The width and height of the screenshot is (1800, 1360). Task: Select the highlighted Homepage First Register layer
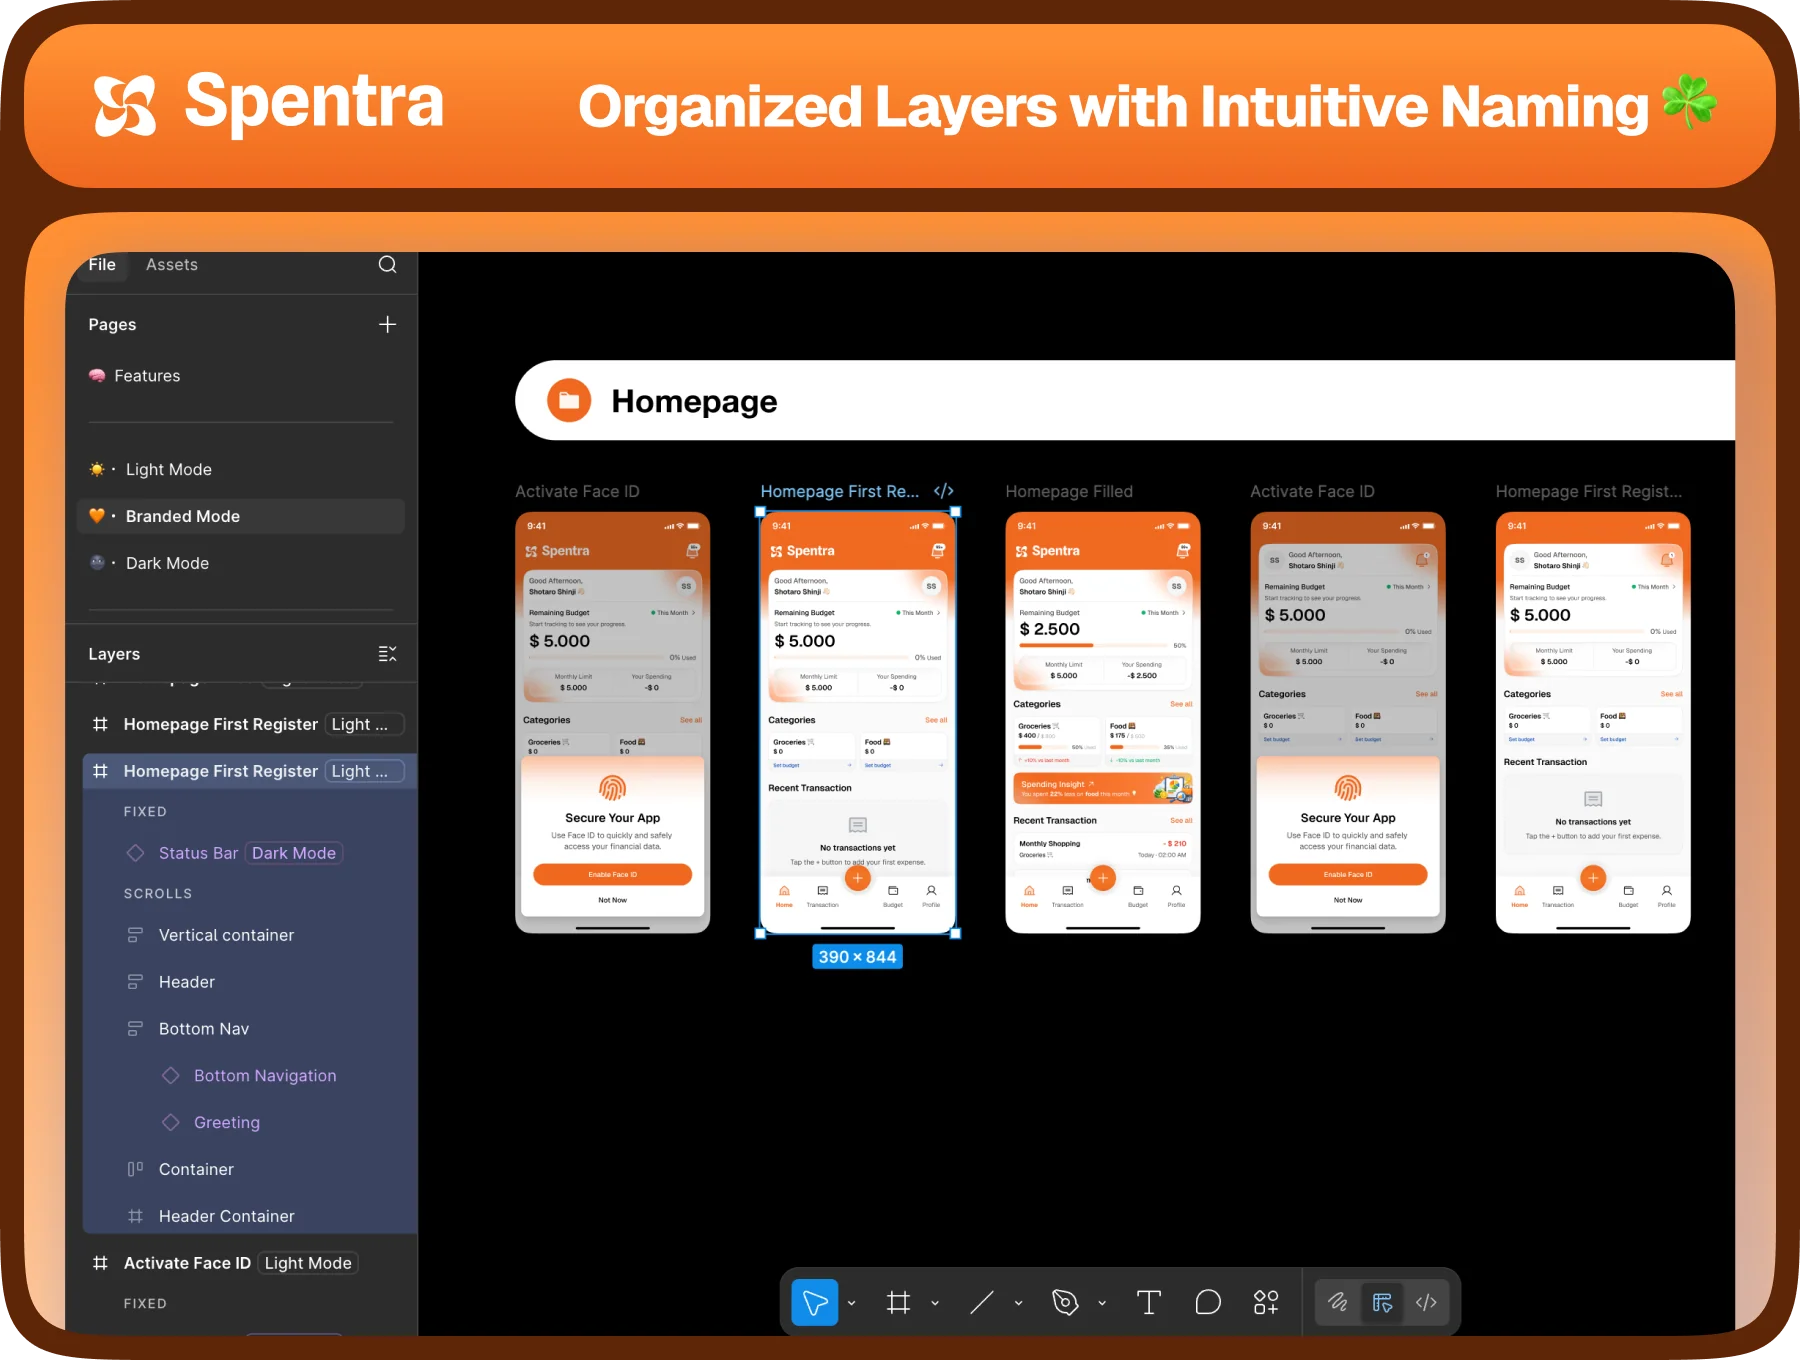[250, 771]
